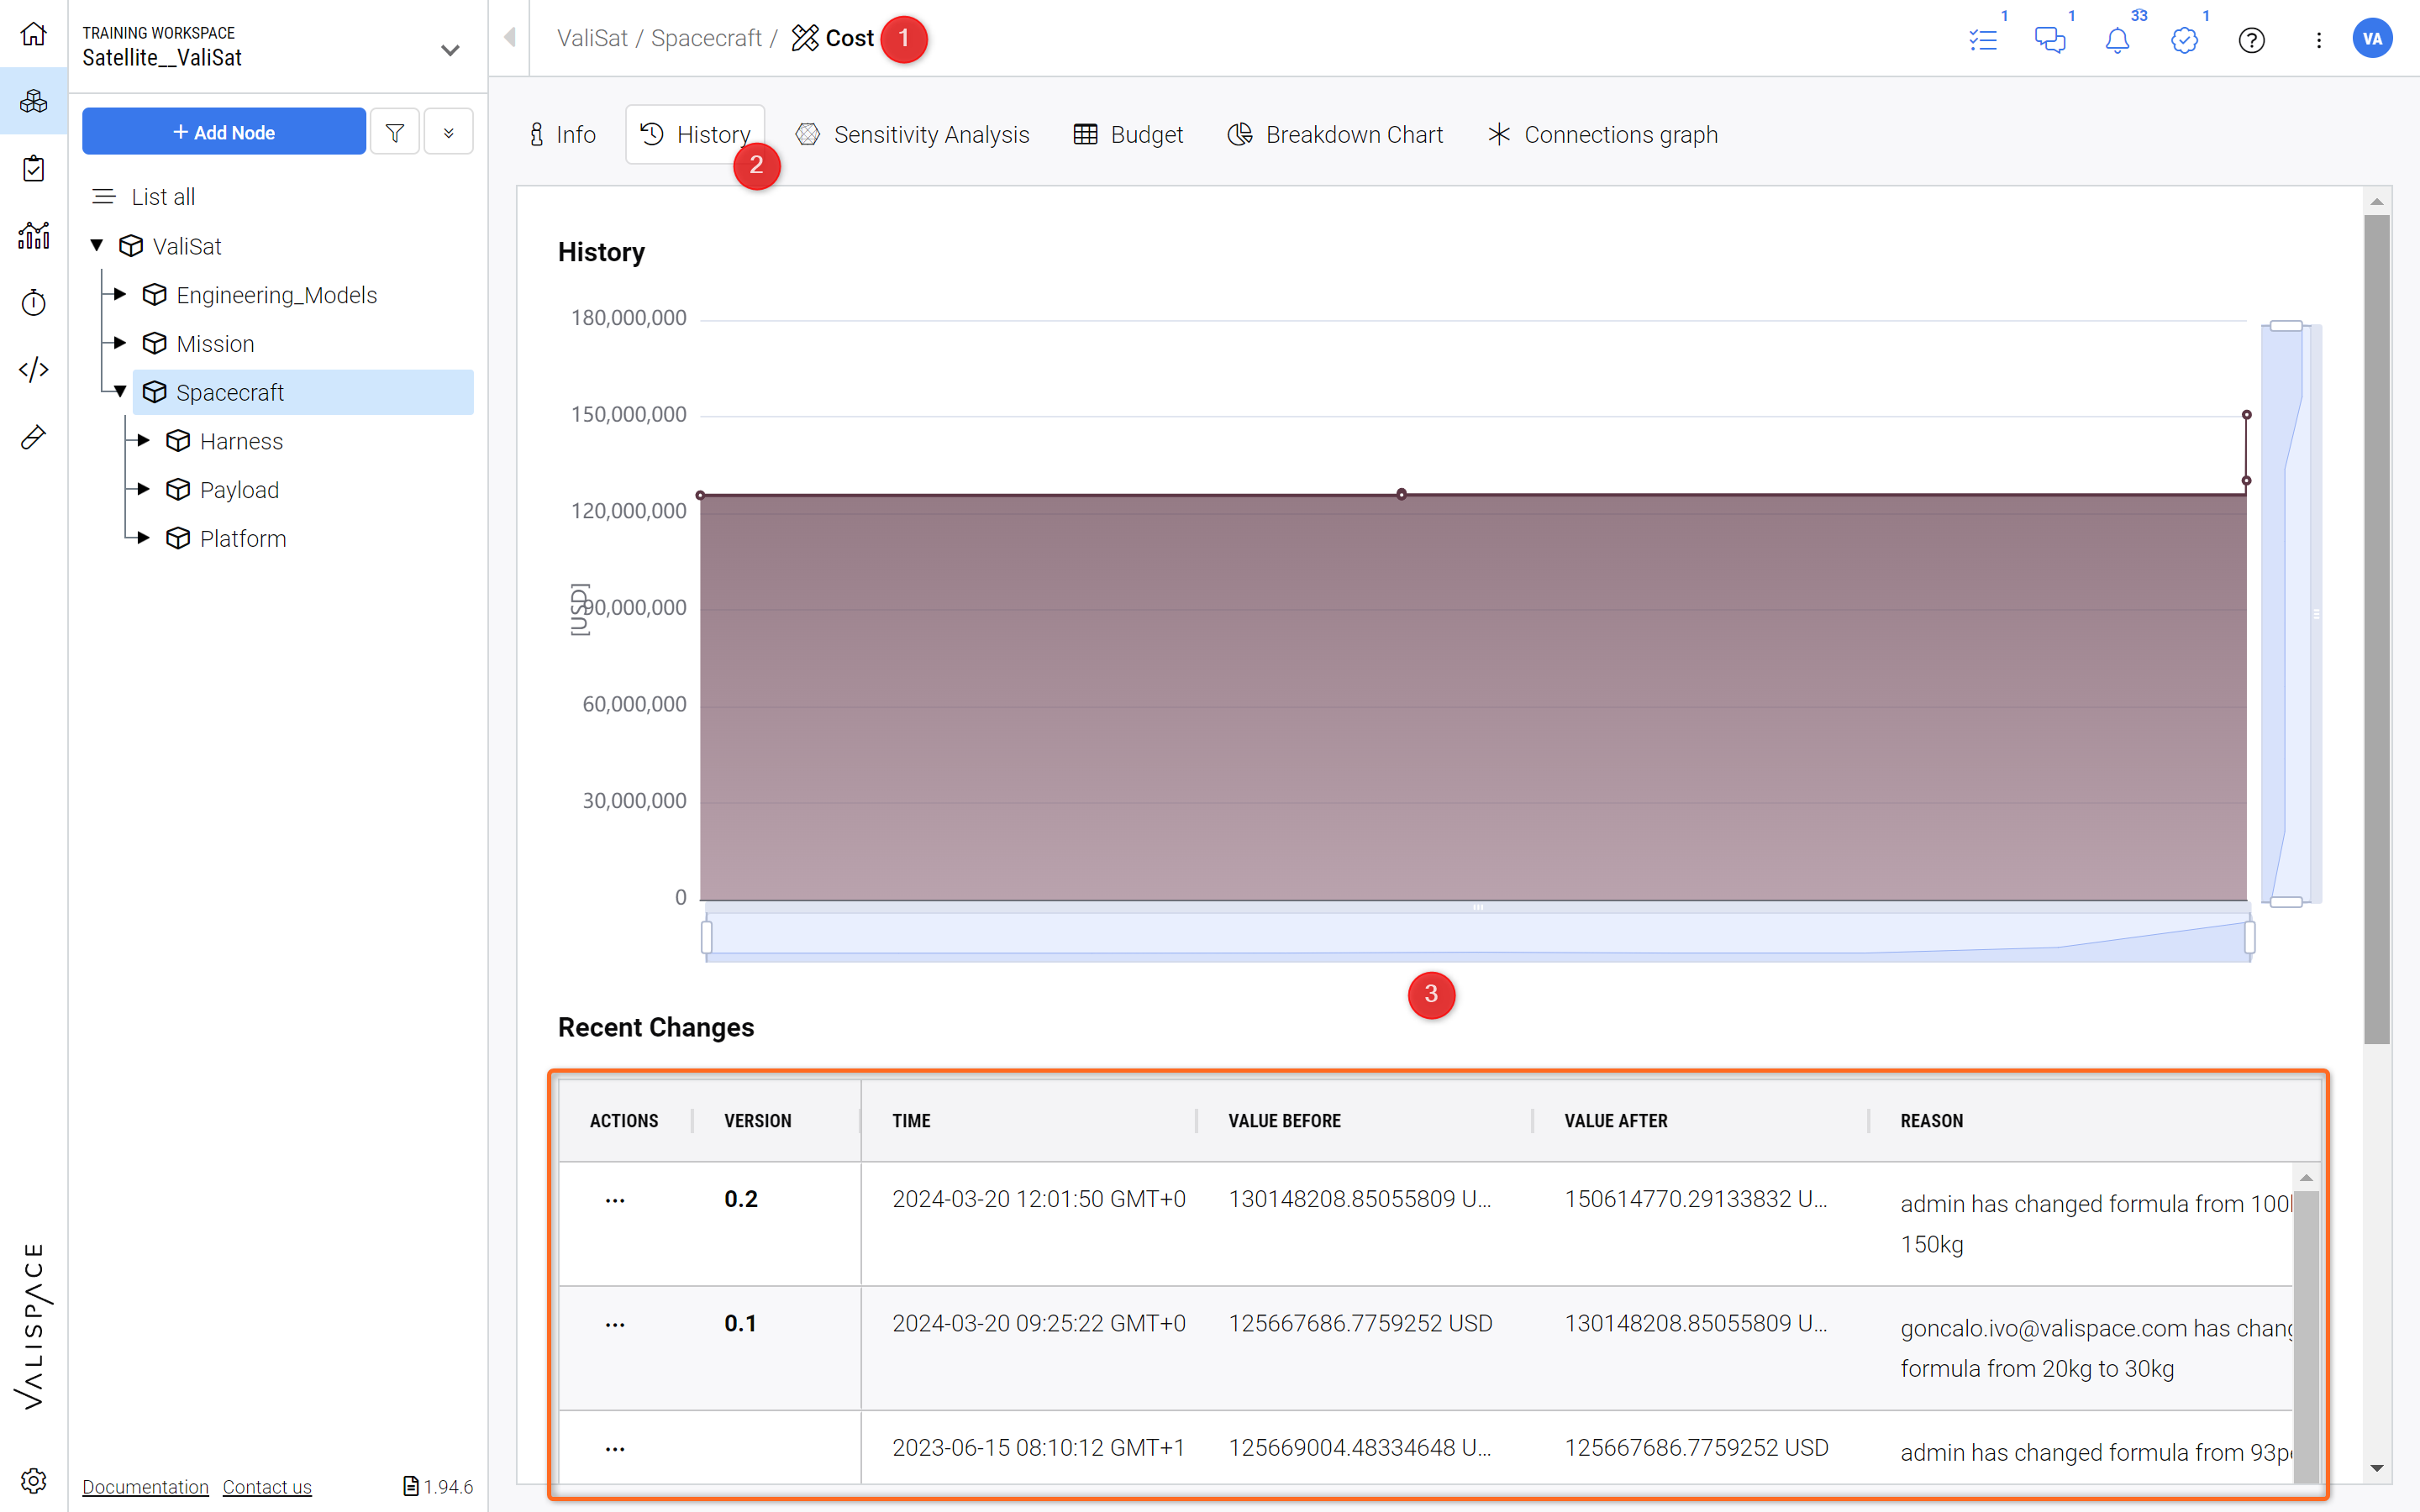Click the Harness component cube icon

point(178,441)
